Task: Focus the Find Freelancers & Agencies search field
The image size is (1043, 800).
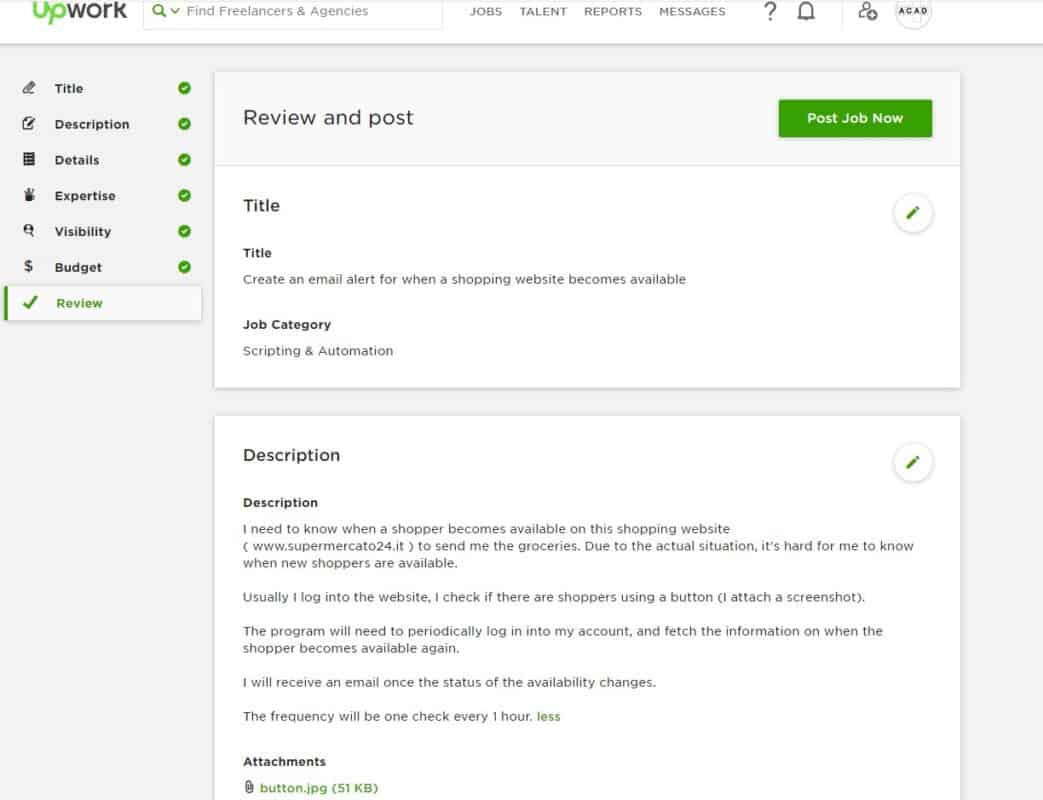Action: click(x=300, y=12)
